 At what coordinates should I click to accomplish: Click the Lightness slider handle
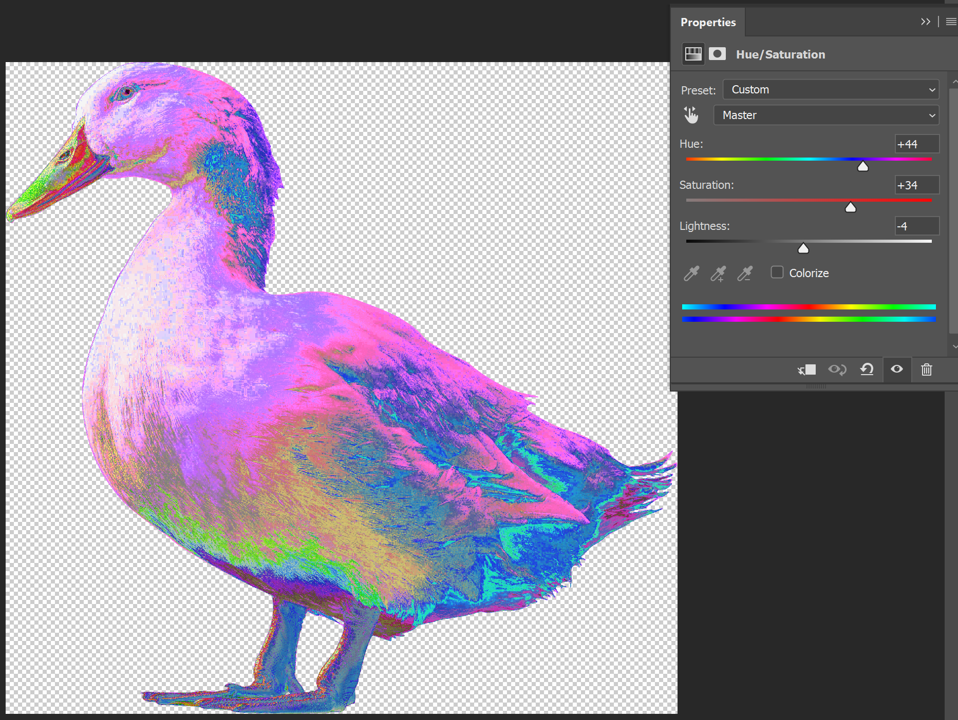pos(803,248)
